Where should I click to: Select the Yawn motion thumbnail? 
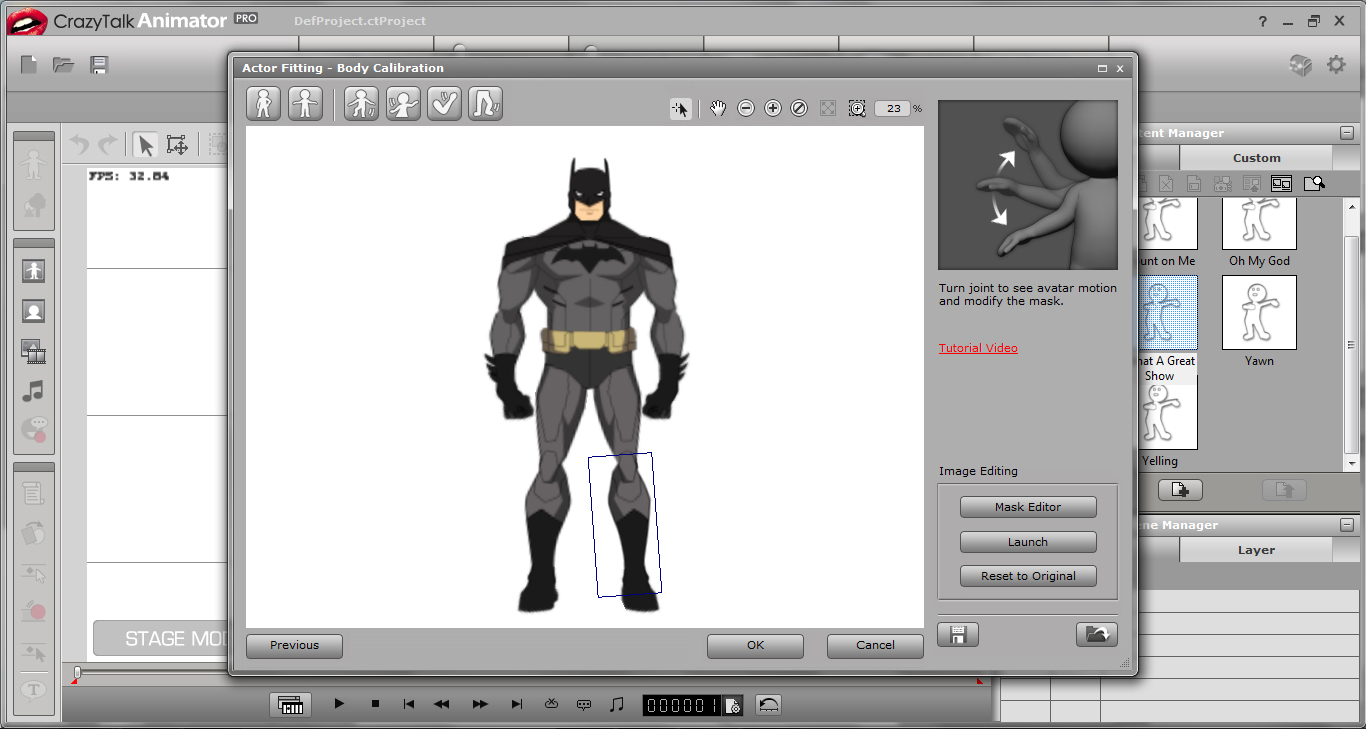pyautogui.click(x=1259, y=313)
